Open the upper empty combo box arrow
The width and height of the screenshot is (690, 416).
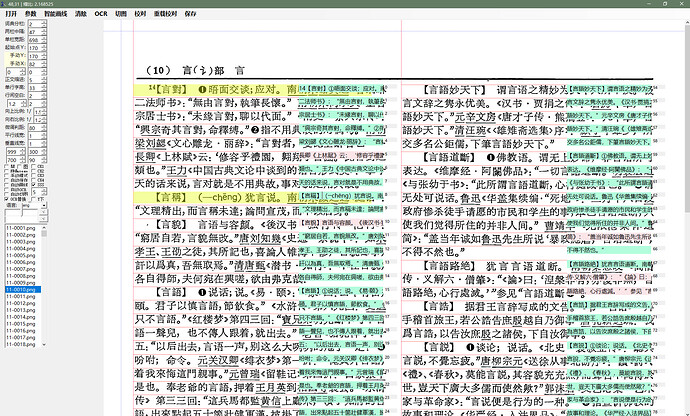pyautogui.click(x=43, y=212)
